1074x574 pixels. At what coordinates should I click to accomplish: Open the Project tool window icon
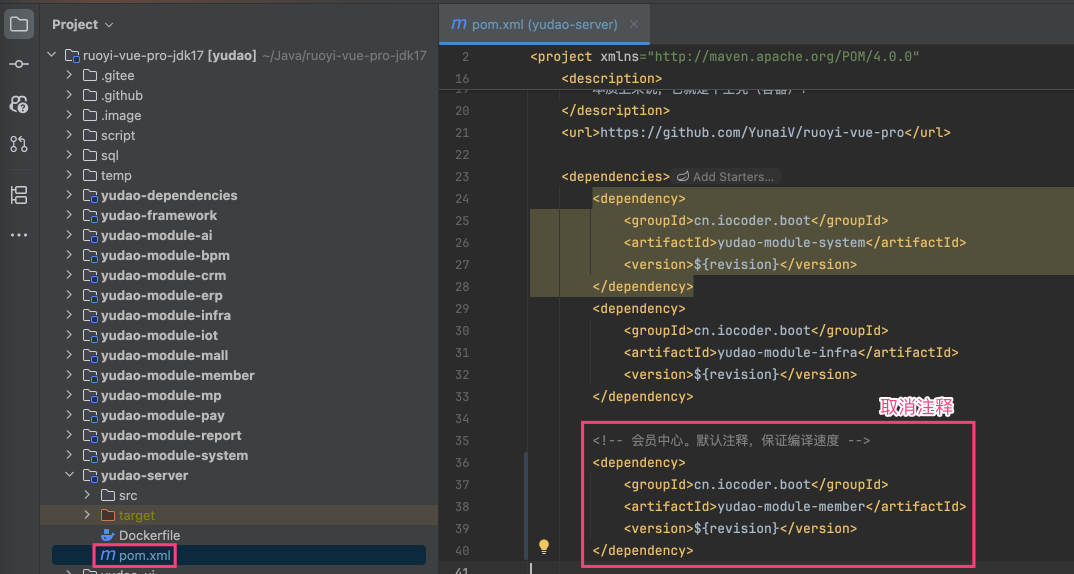[19, 24]
